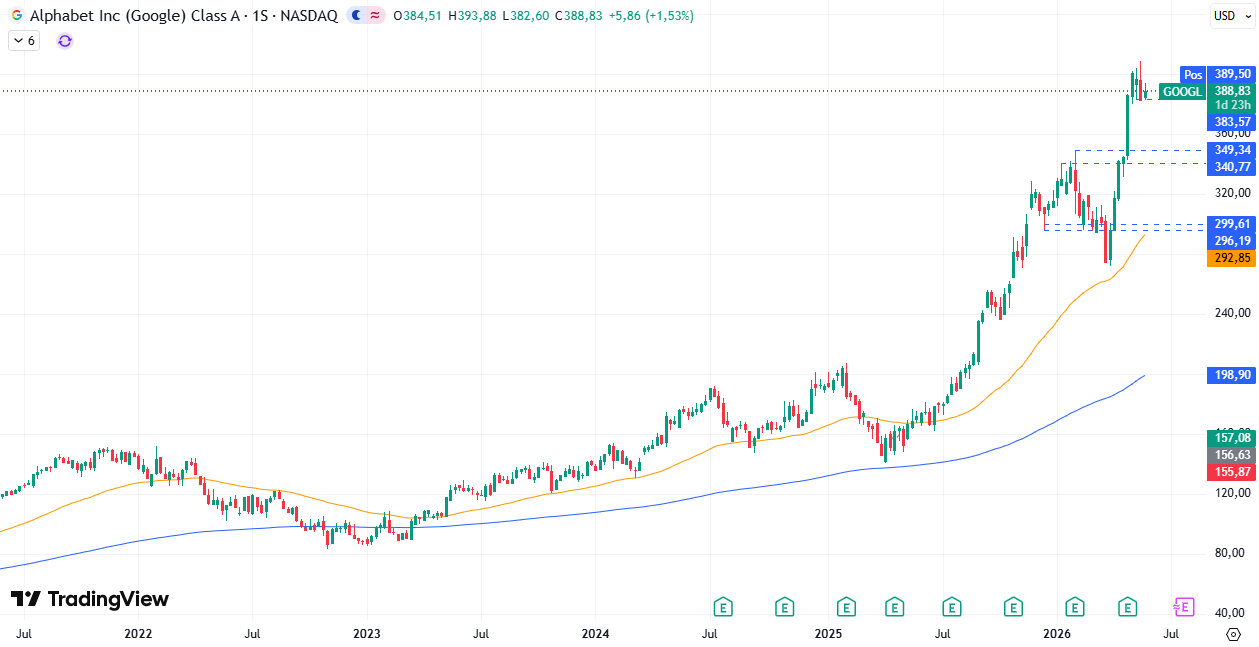
Task: Click the 2023 label on the time axis
Action: [367, 633]
